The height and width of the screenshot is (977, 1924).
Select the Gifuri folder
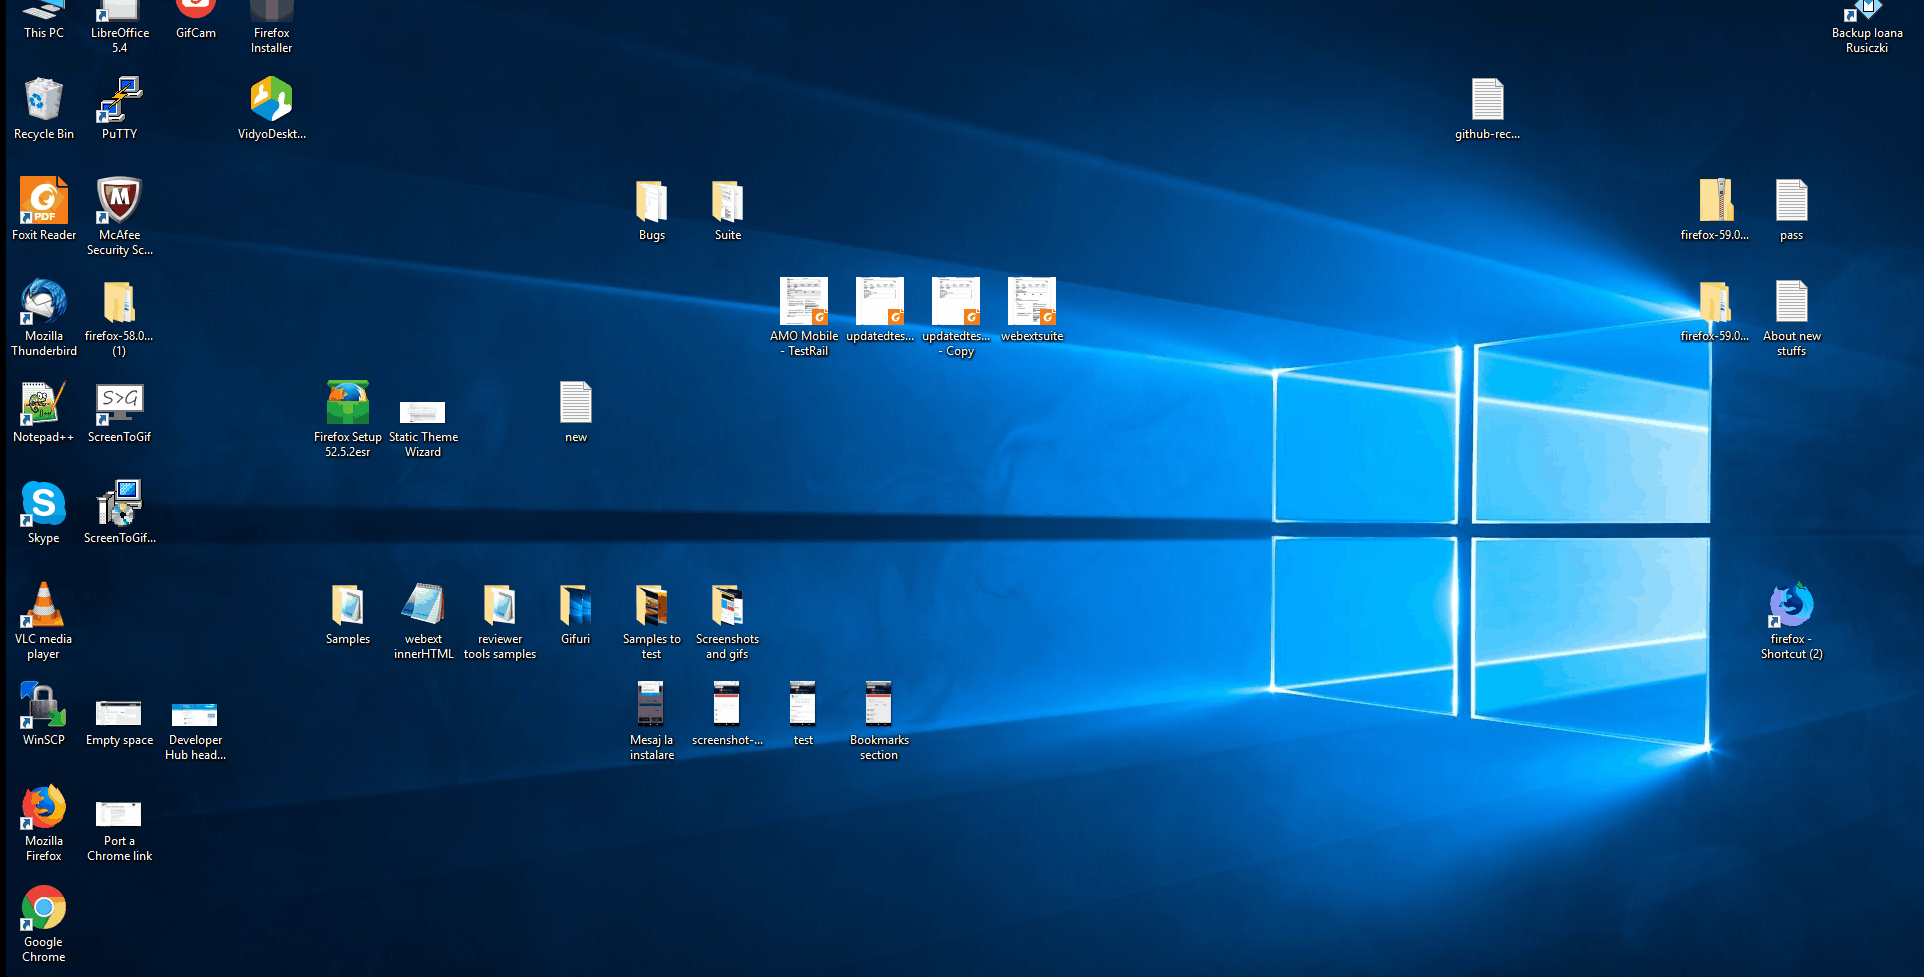(576, 614)
